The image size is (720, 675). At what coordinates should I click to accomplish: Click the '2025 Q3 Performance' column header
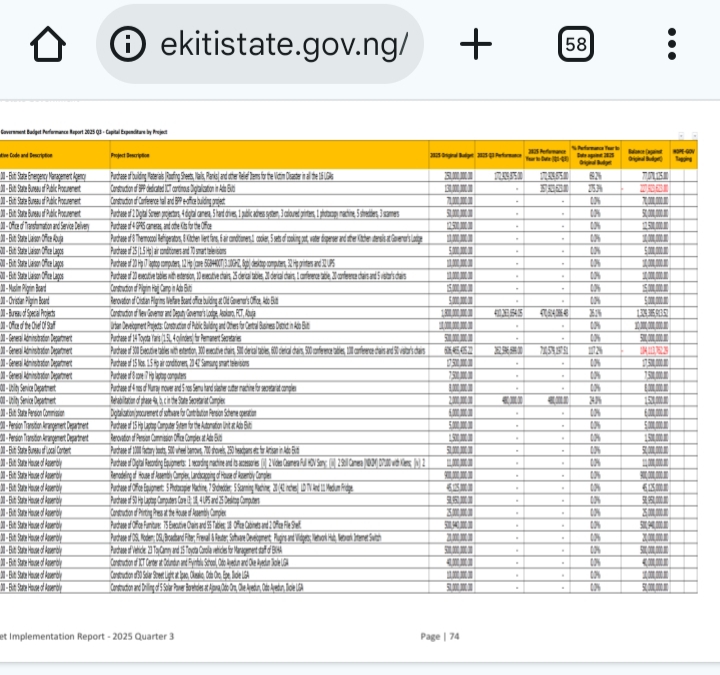(x=498, y=156)
